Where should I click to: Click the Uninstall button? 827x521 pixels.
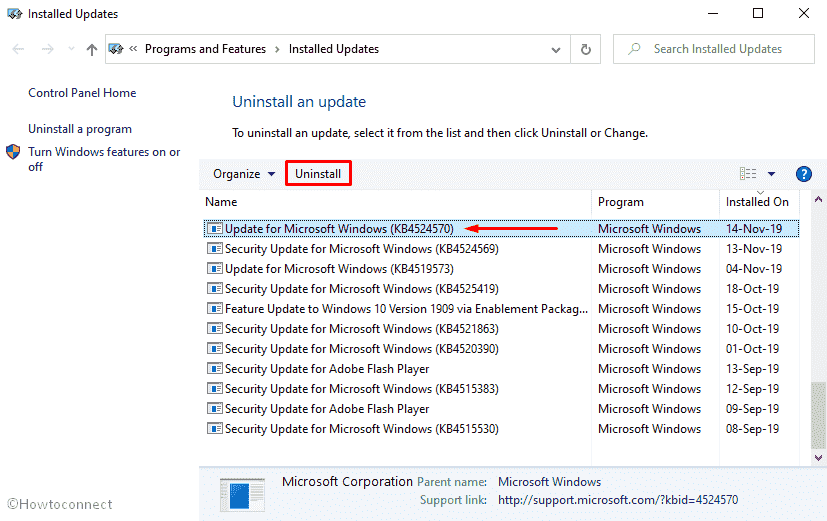[318, 173]
